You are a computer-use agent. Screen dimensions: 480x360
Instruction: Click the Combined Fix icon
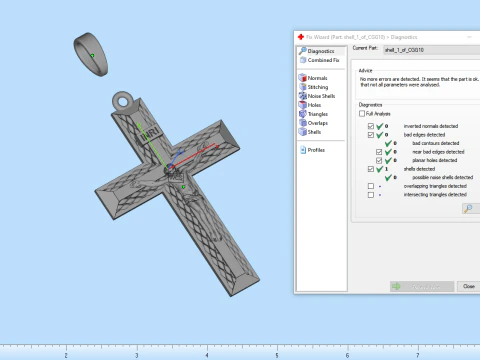point(303,60)
